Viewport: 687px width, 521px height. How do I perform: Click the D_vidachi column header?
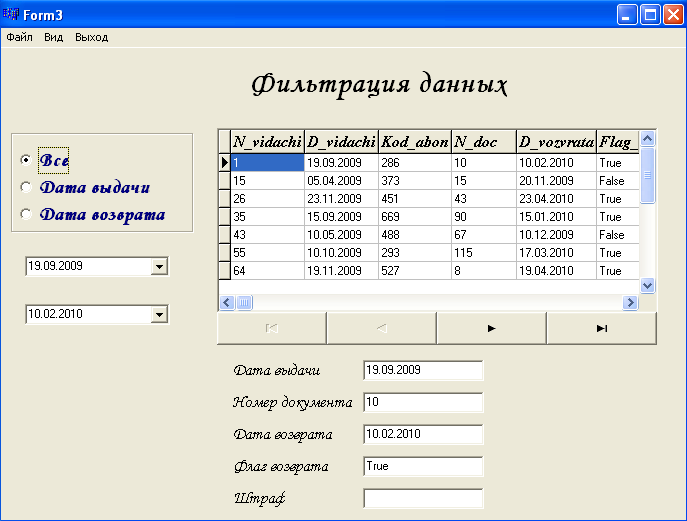click(x=341, y=142)
